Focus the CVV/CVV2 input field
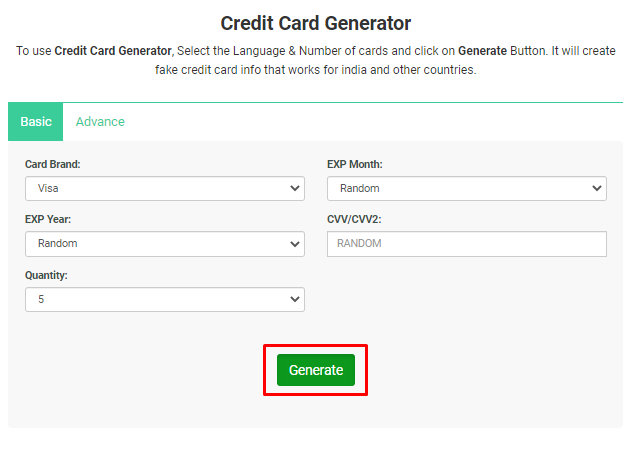The height and width of the screenshot is (449, 633). click(467, 244)
